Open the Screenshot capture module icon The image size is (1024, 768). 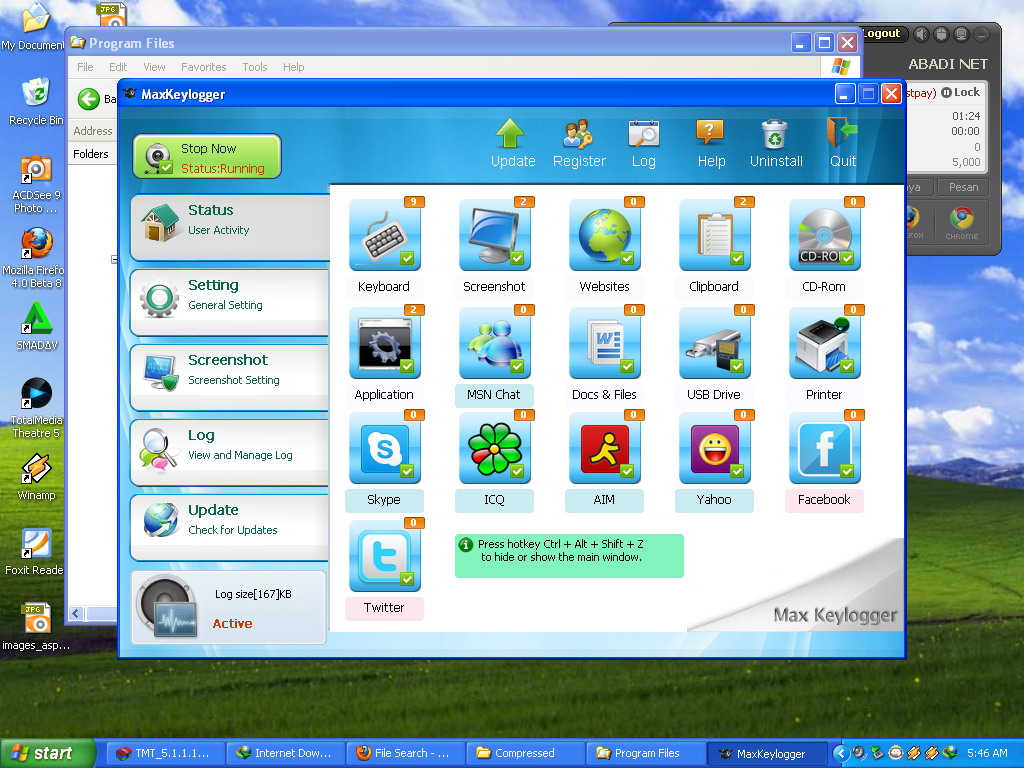[x=494, y=235]
